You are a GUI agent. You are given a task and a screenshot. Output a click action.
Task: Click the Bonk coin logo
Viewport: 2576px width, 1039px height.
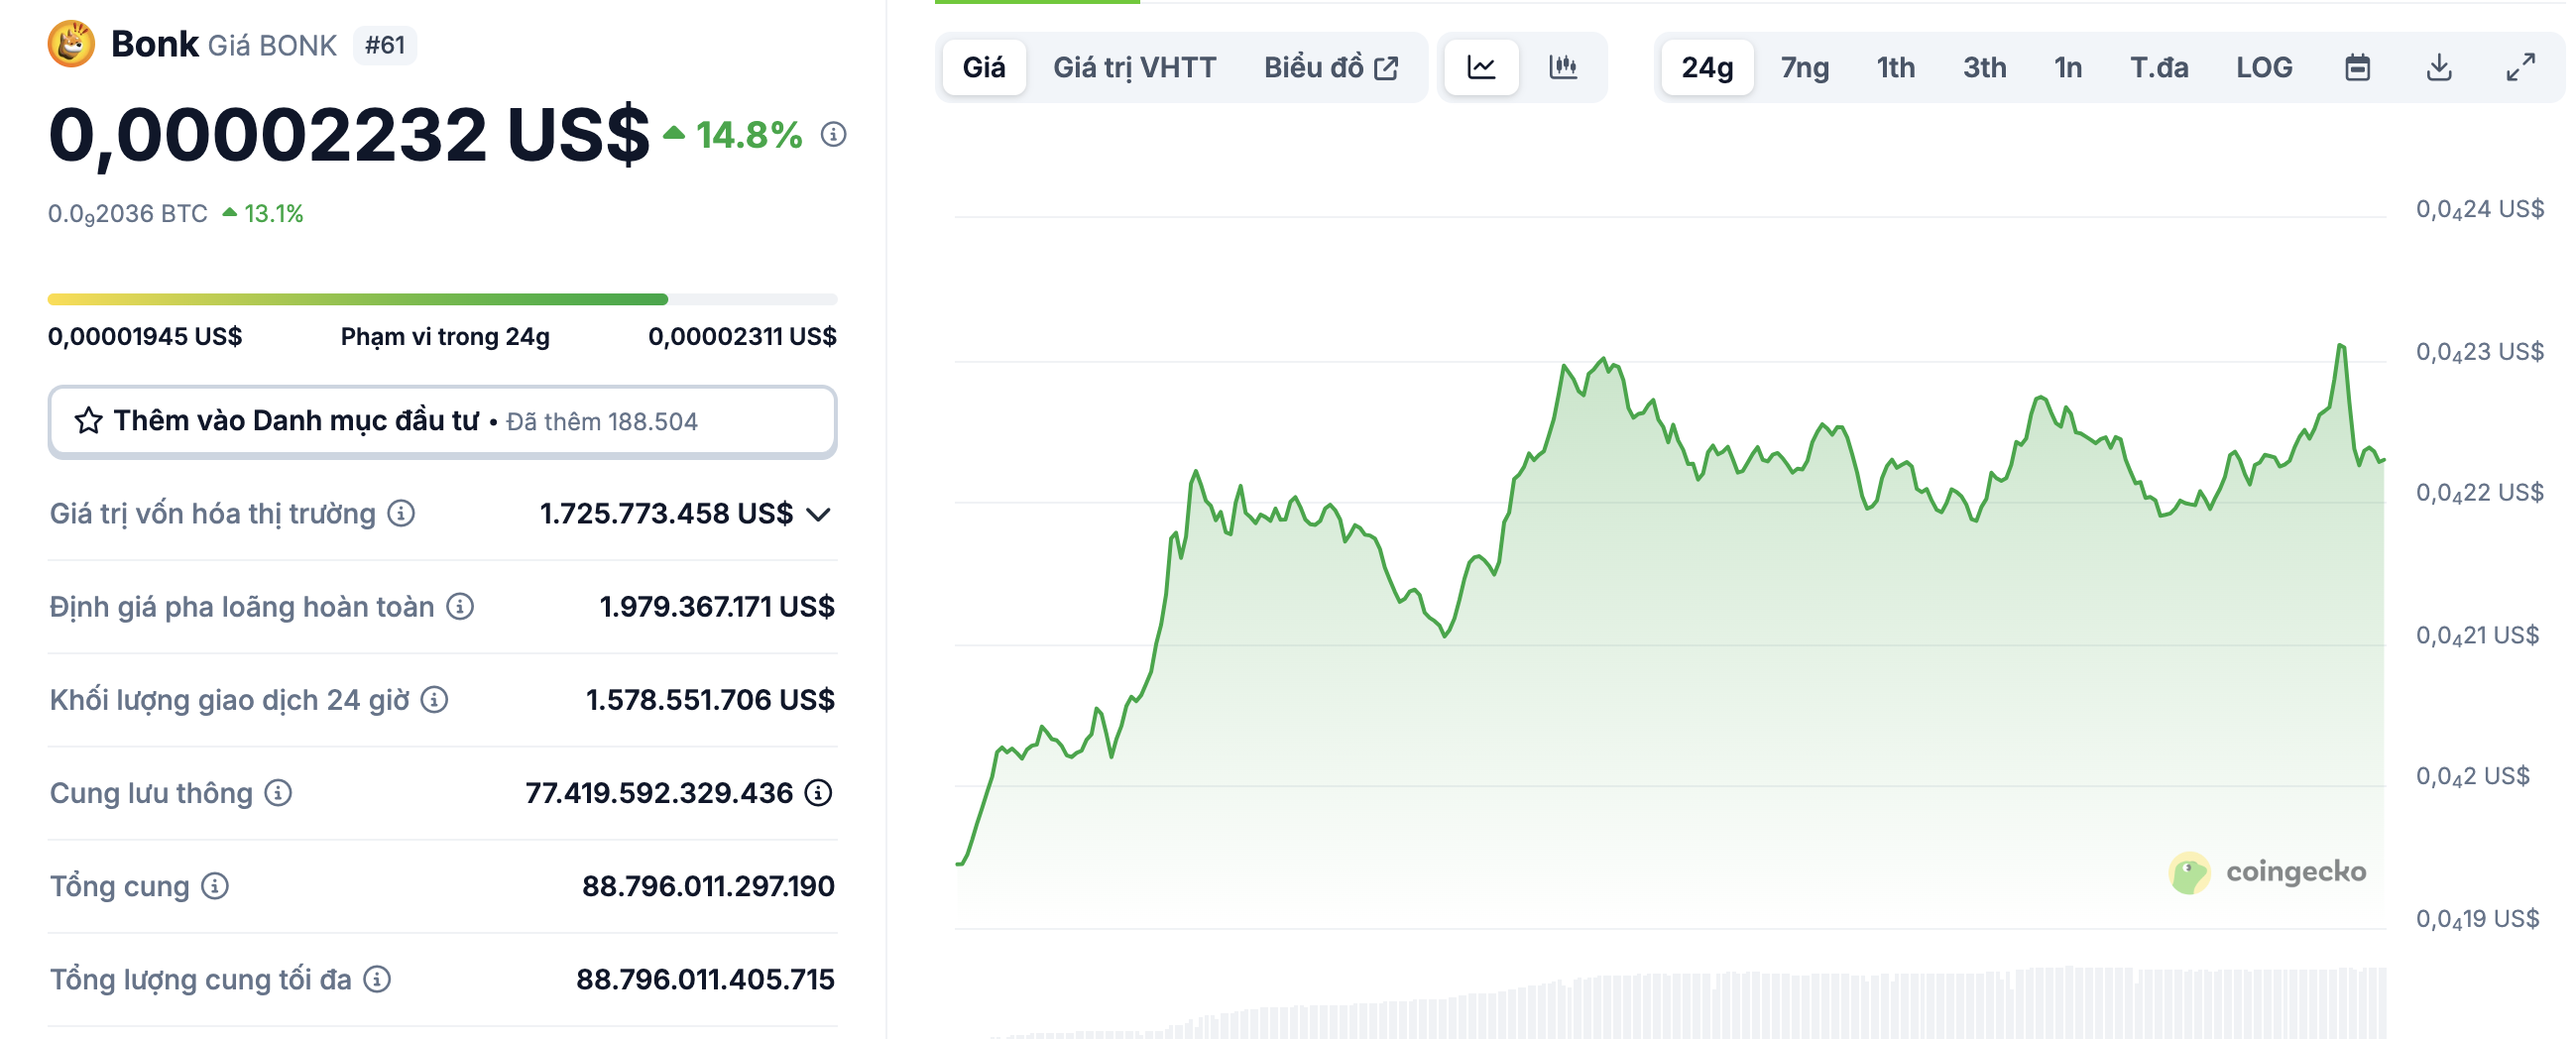71,44
